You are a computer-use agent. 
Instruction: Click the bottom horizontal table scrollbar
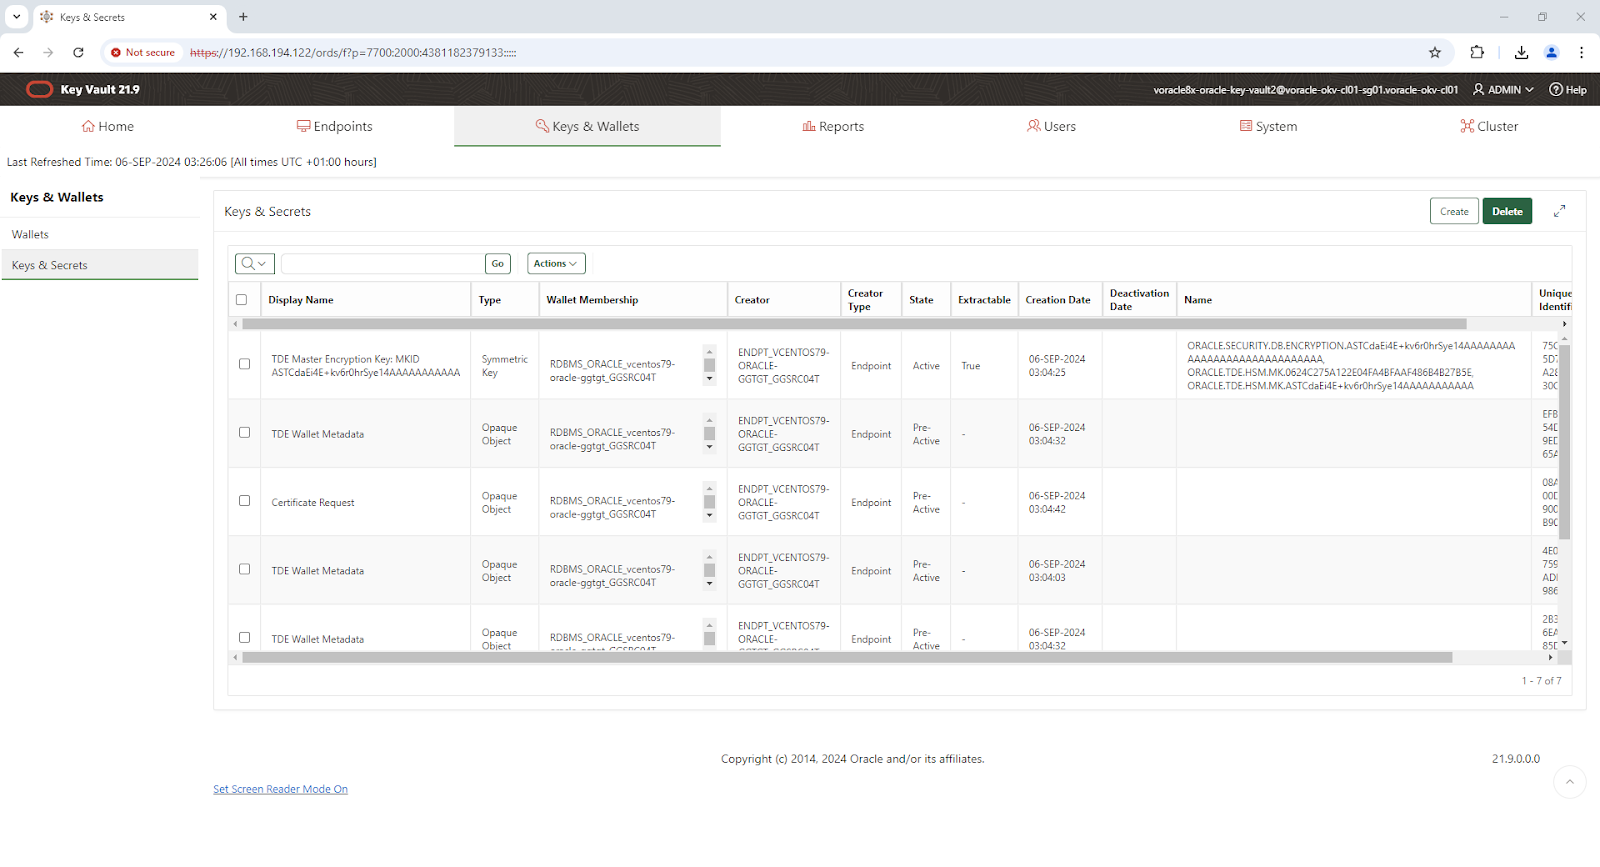847,657
